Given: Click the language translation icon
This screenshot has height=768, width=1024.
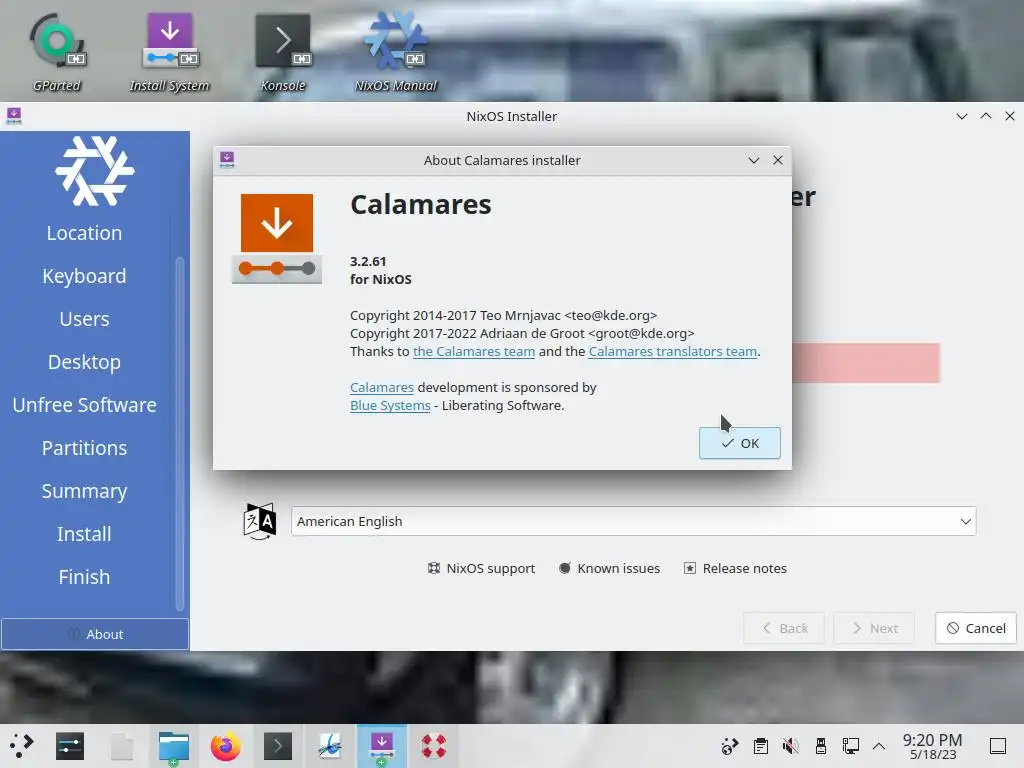Looking at the screenshot, I should point(260,521).
